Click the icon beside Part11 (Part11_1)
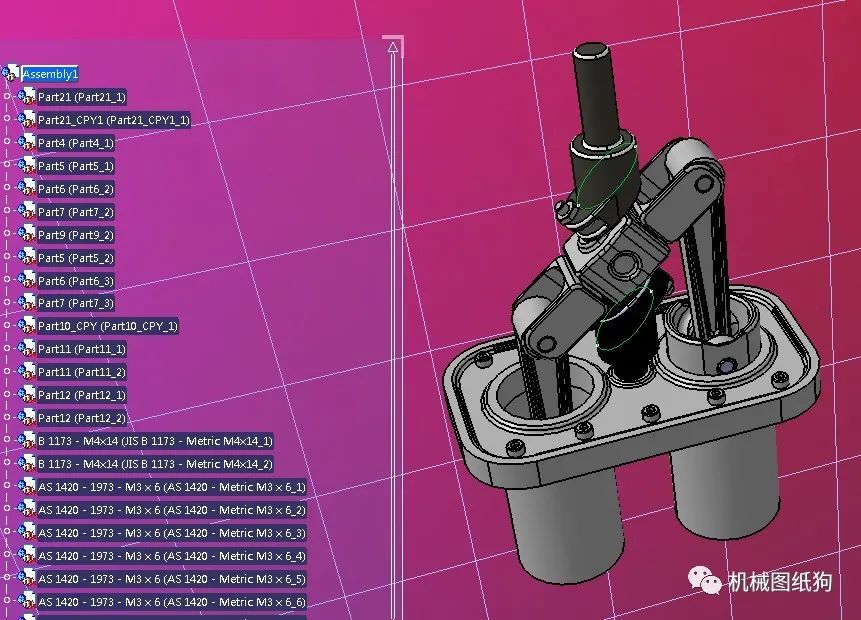This screenshot has height=620, width=861. coord(26,349)
